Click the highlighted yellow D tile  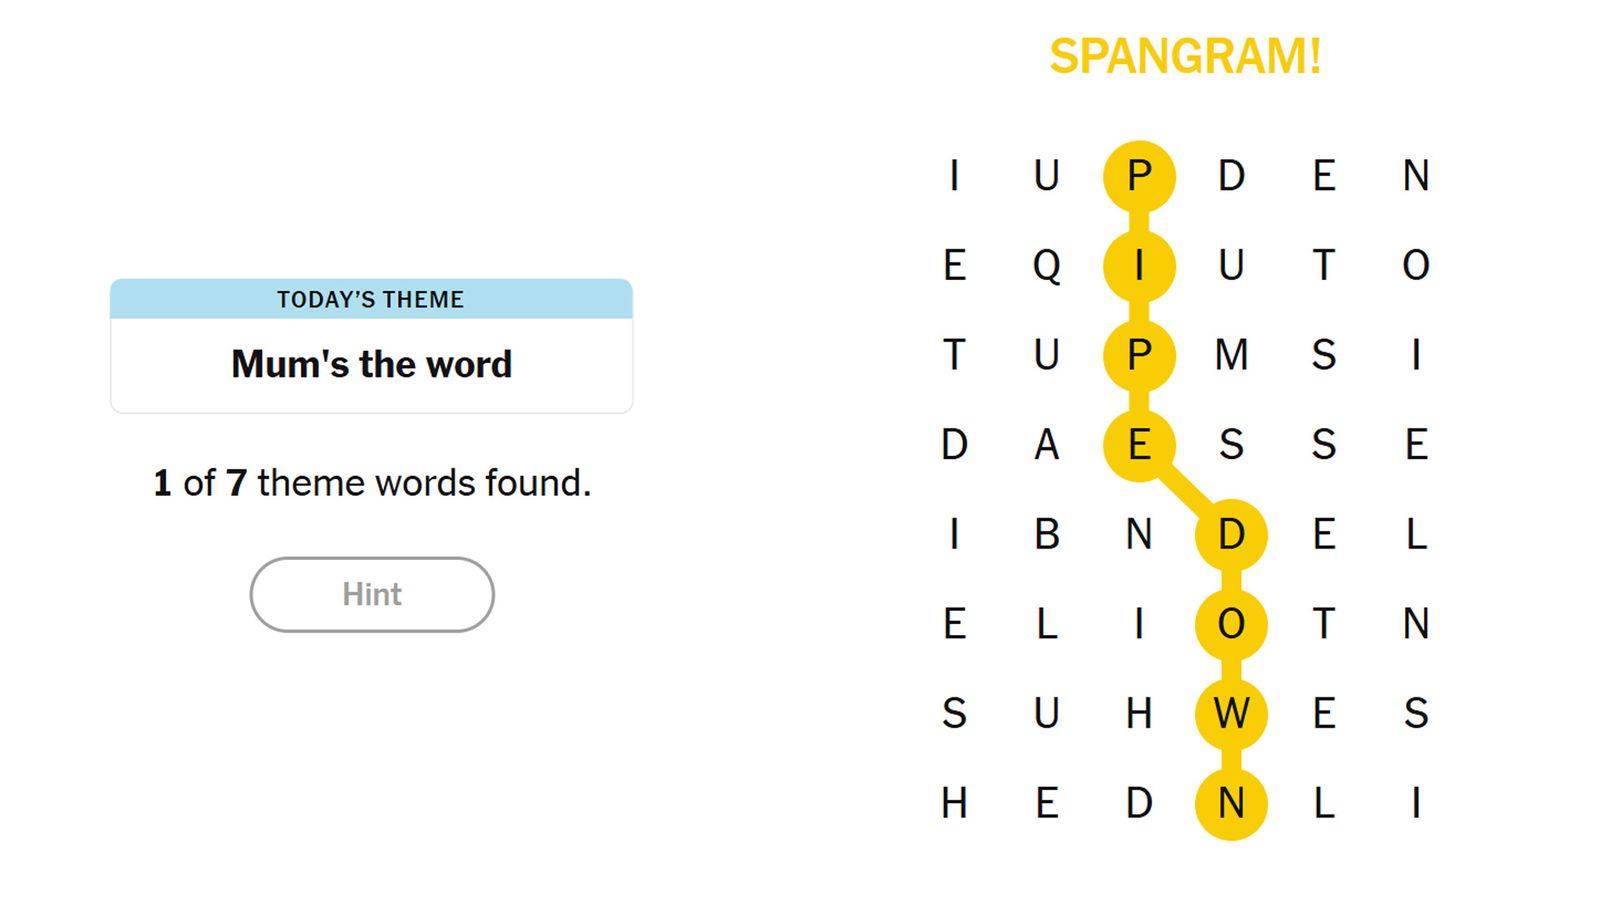coord(1231,535)
